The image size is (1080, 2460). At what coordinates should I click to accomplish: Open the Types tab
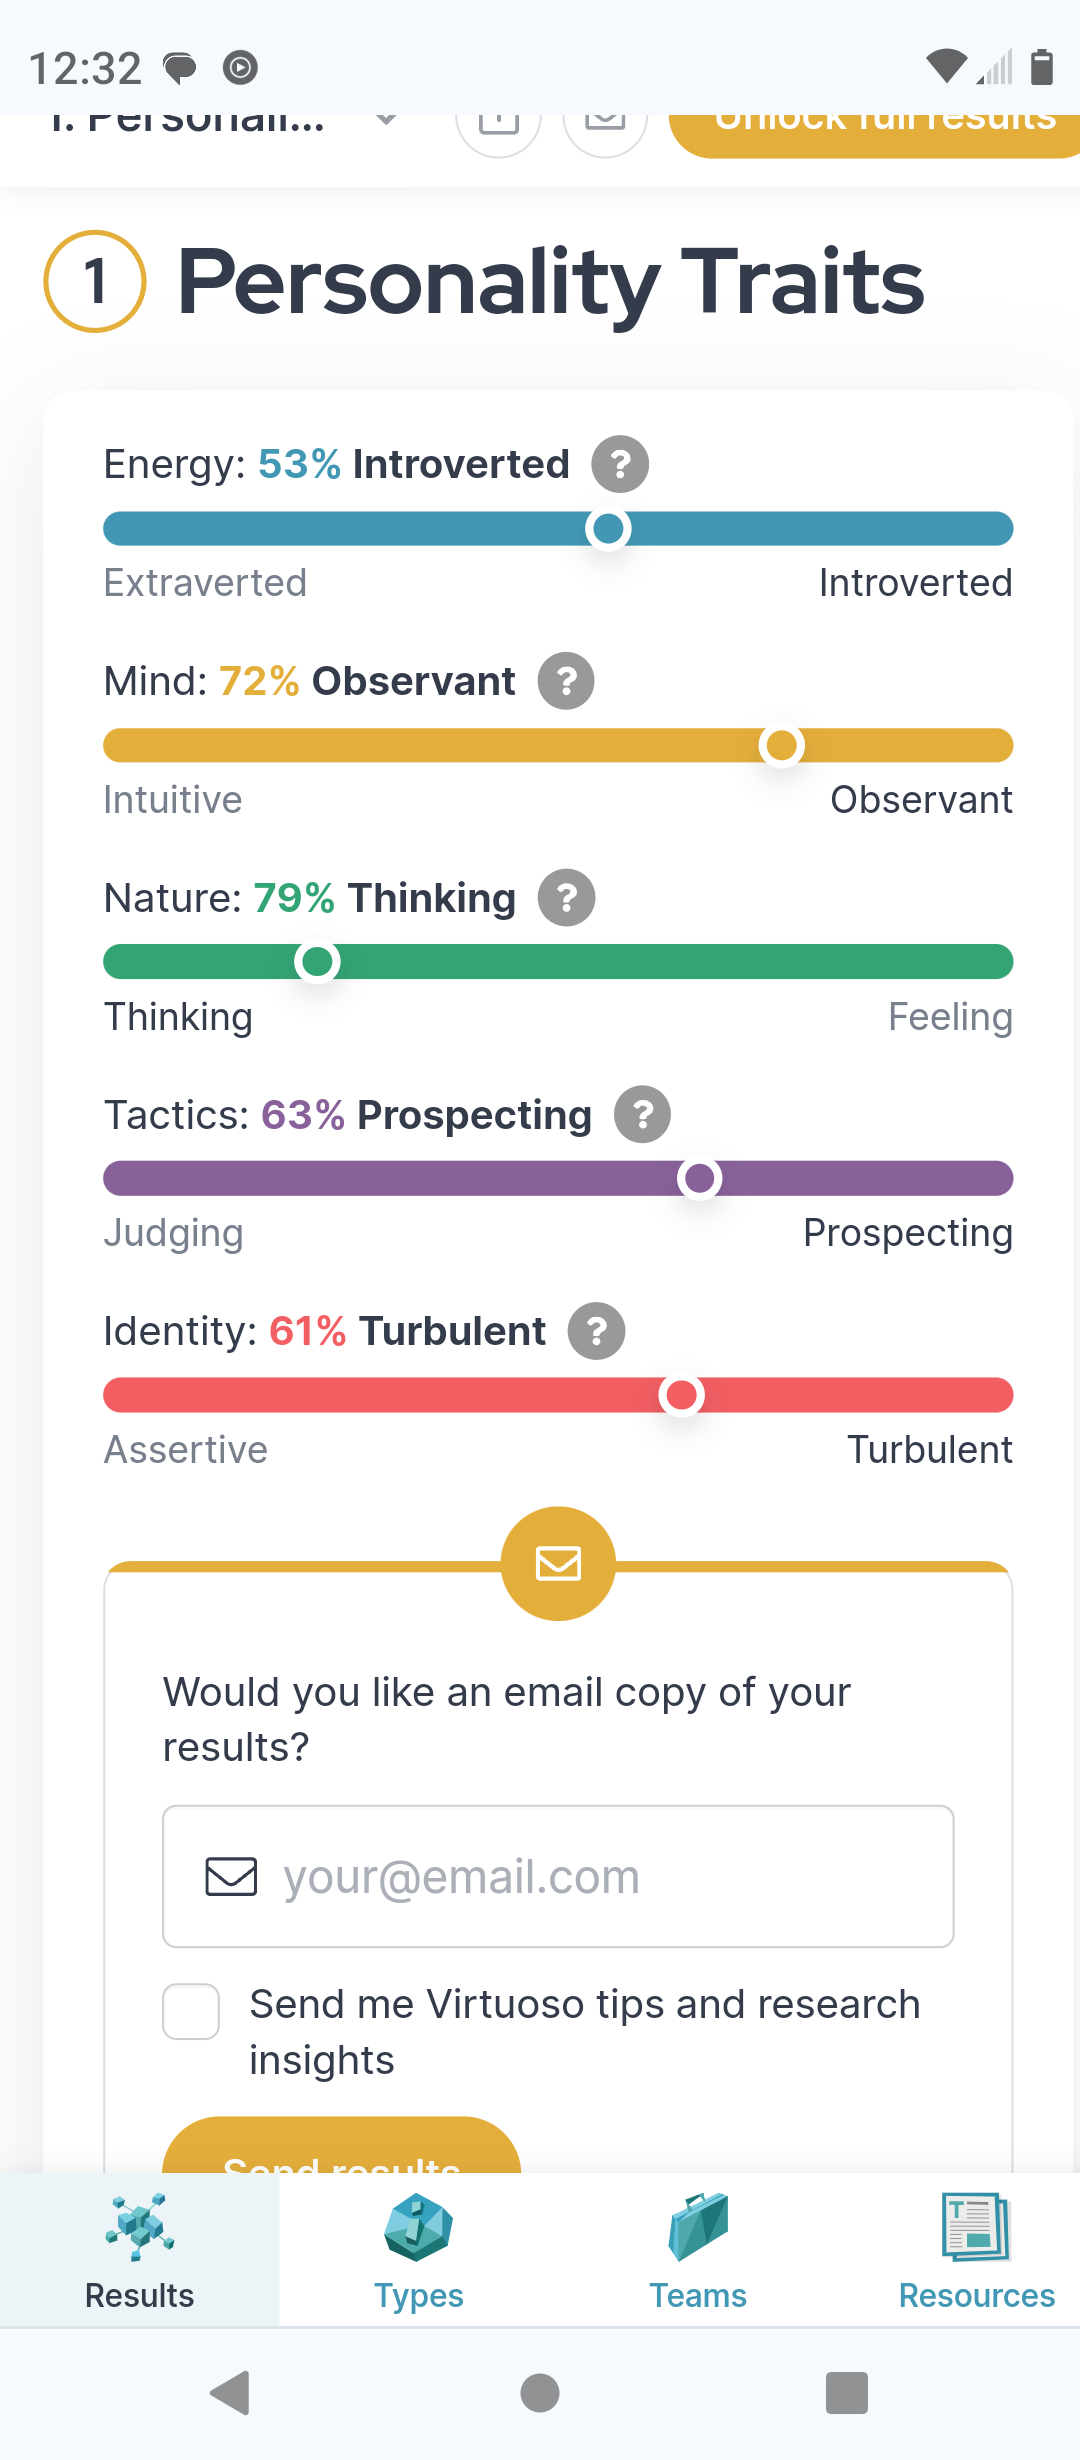coord(419,2250)
